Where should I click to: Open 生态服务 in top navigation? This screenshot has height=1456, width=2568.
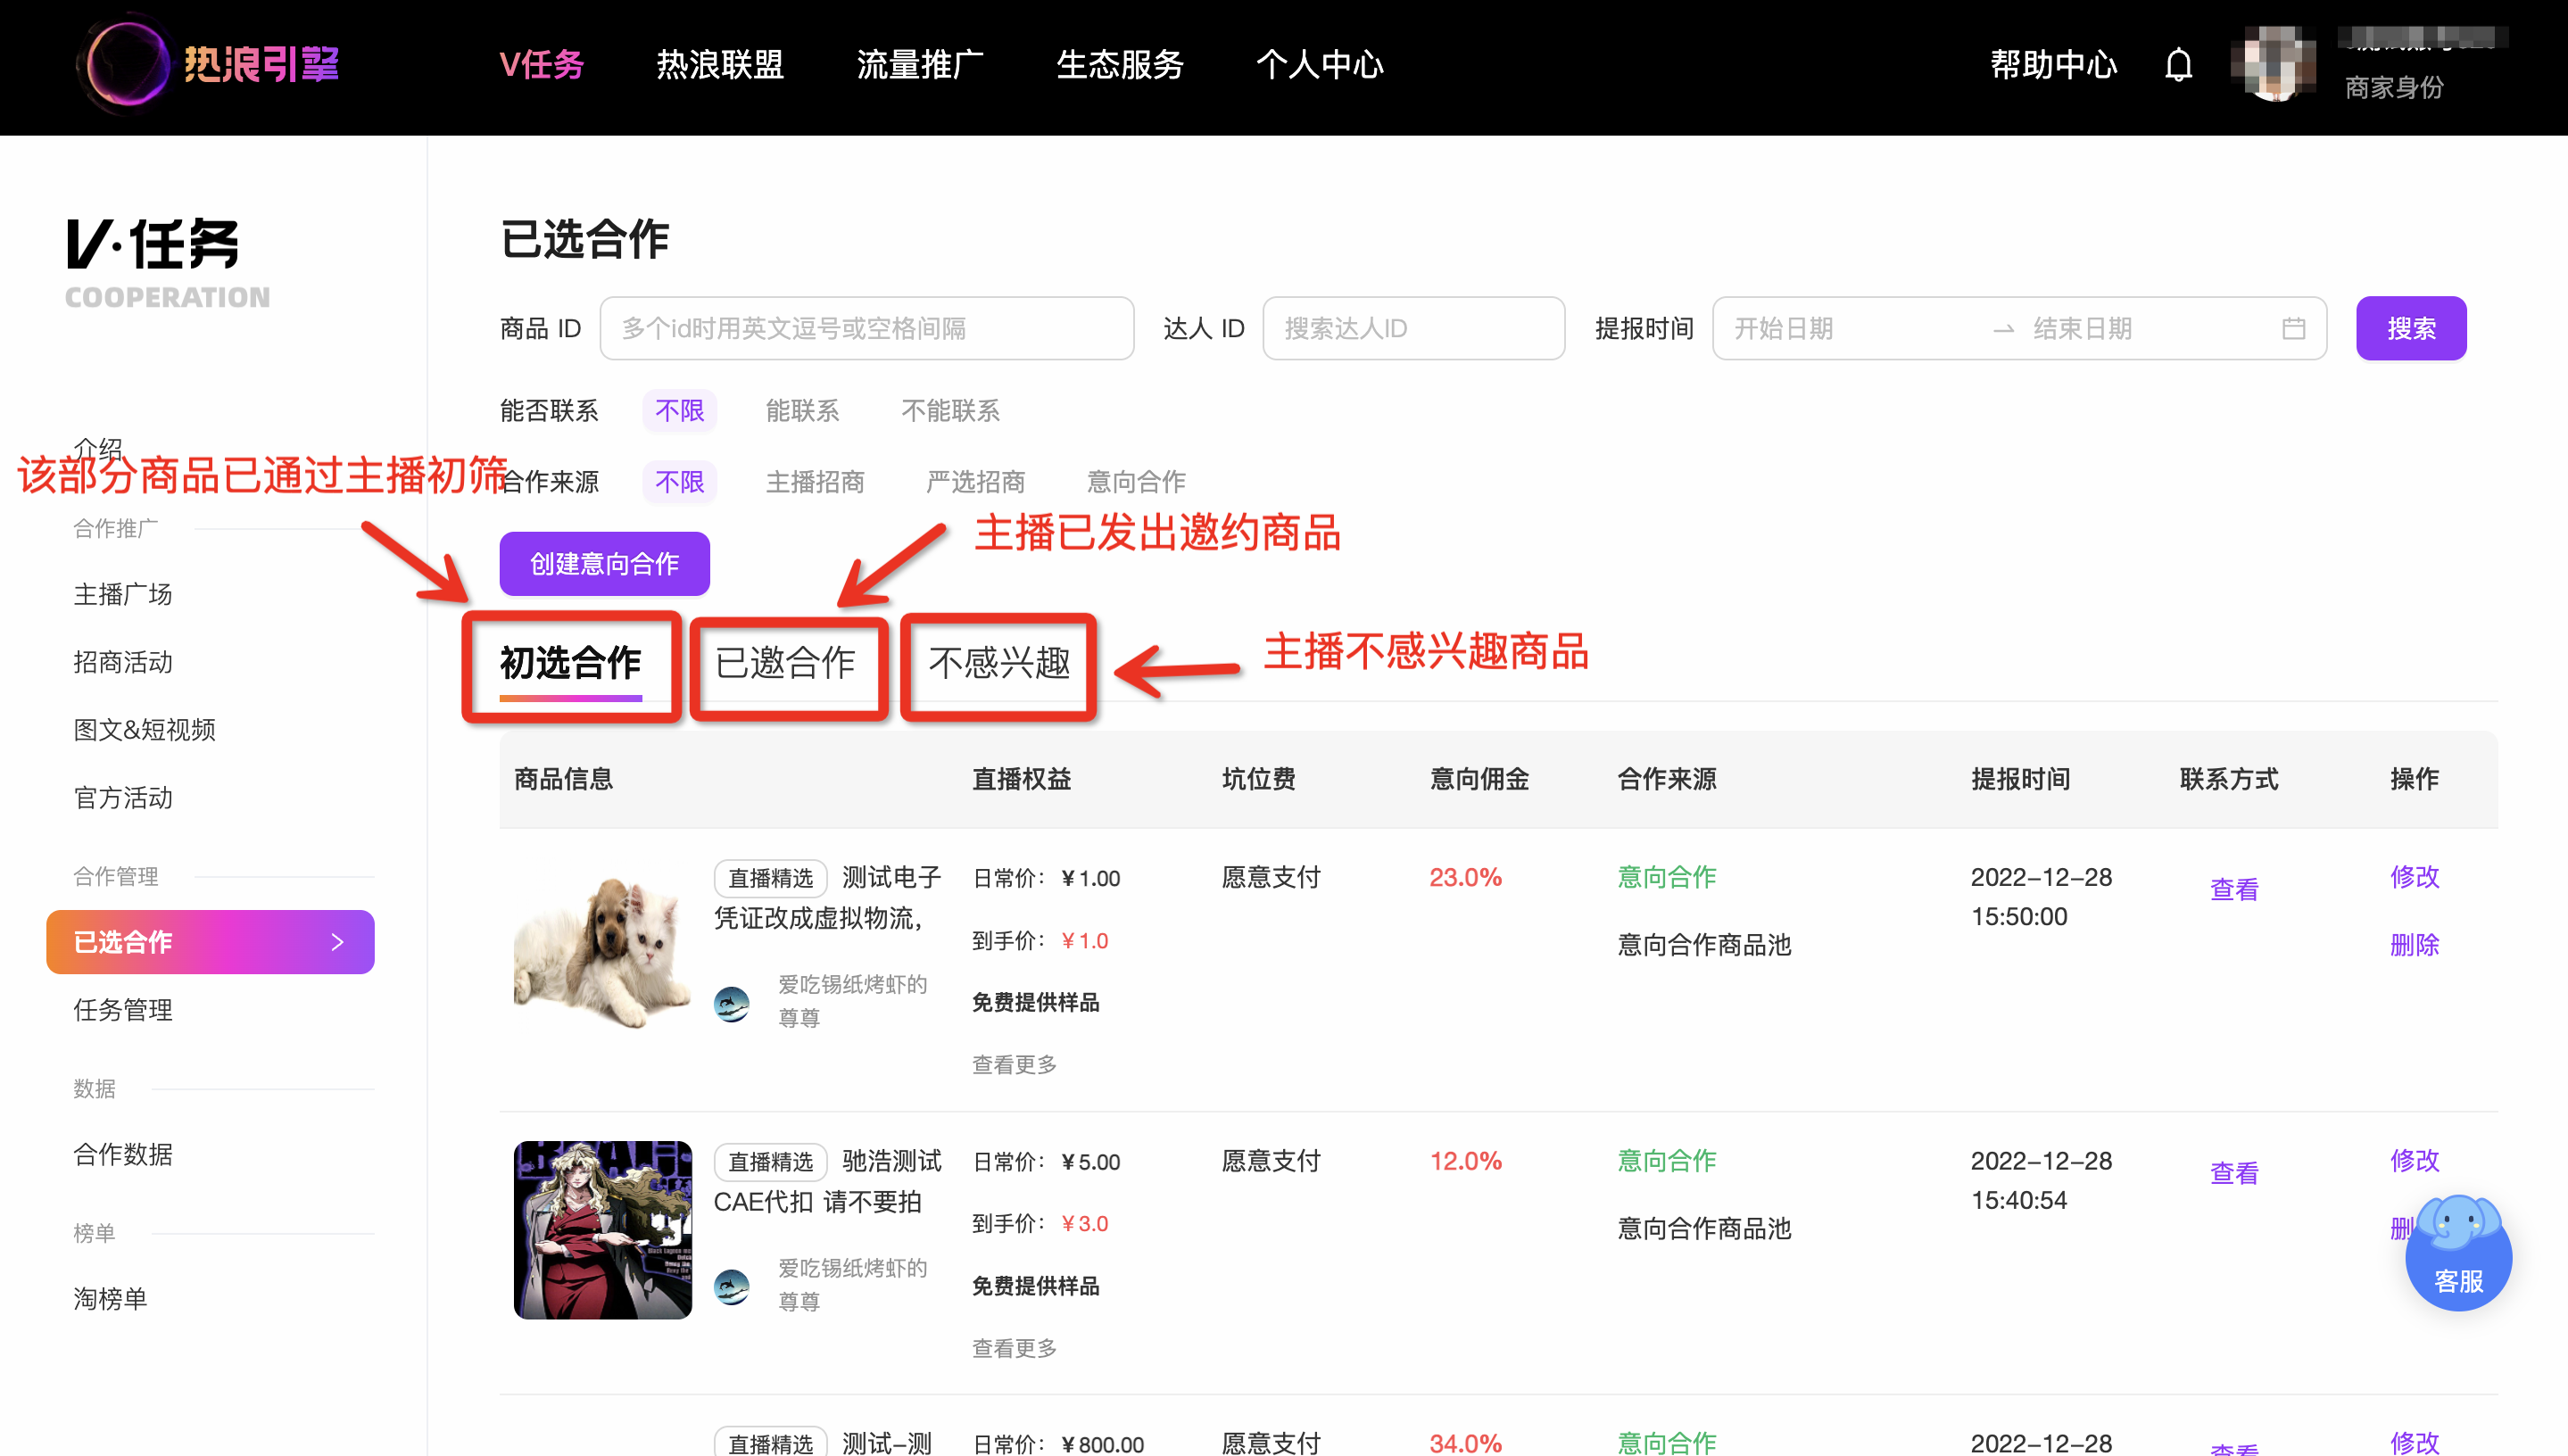pyautogui.click(x=1120, y=65)
